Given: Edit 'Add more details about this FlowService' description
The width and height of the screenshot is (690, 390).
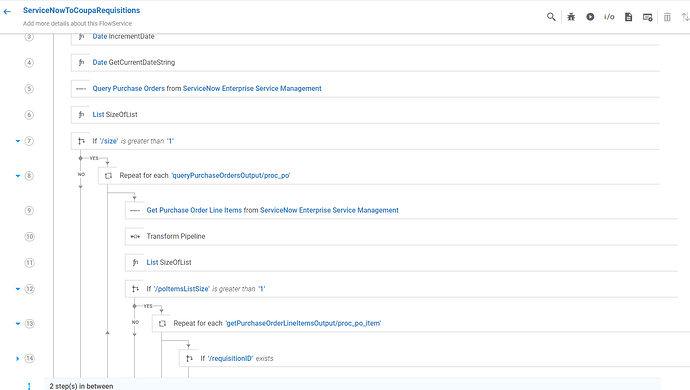Looking at the screenshot, I should tap(77, 24).
